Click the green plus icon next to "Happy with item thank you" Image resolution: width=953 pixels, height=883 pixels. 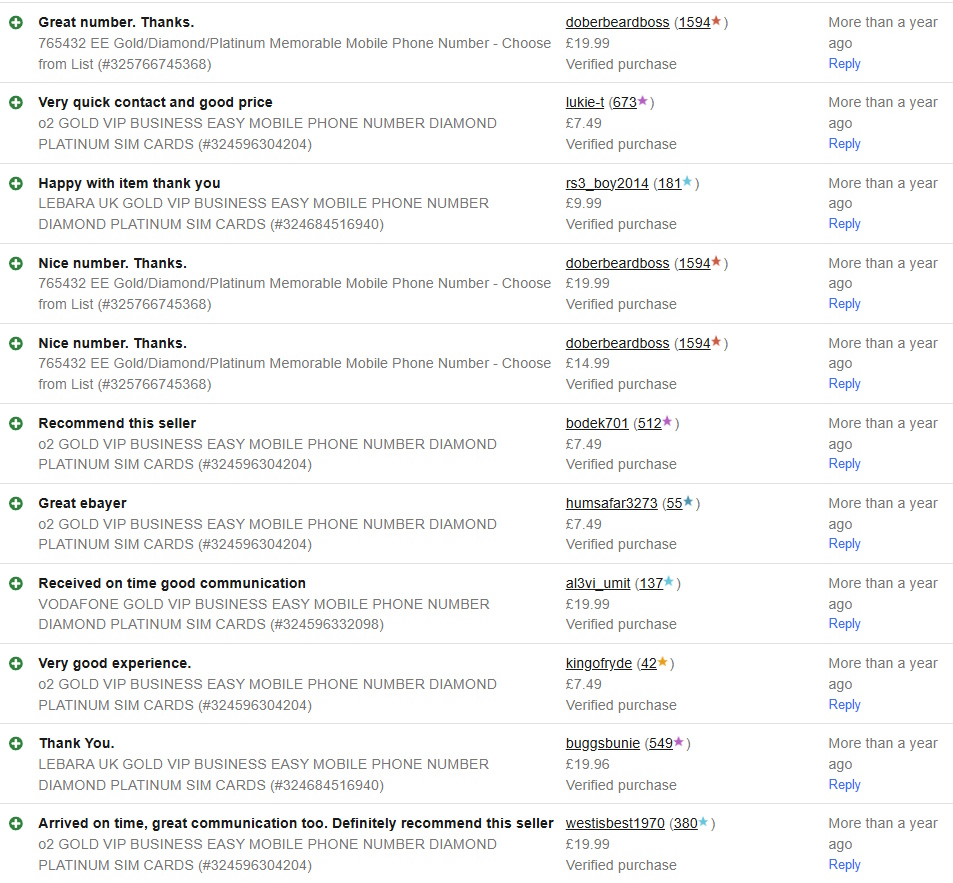(x=16, y=183)
